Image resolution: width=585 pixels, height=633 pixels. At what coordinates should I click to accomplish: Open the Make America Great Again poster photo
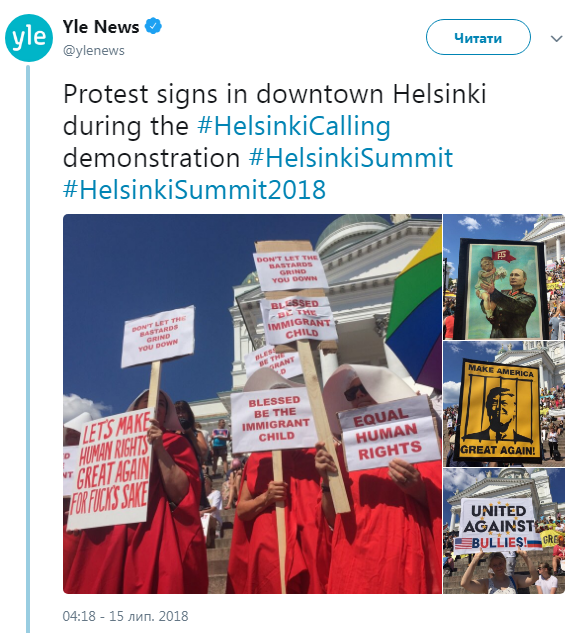(x=504, y=404)
